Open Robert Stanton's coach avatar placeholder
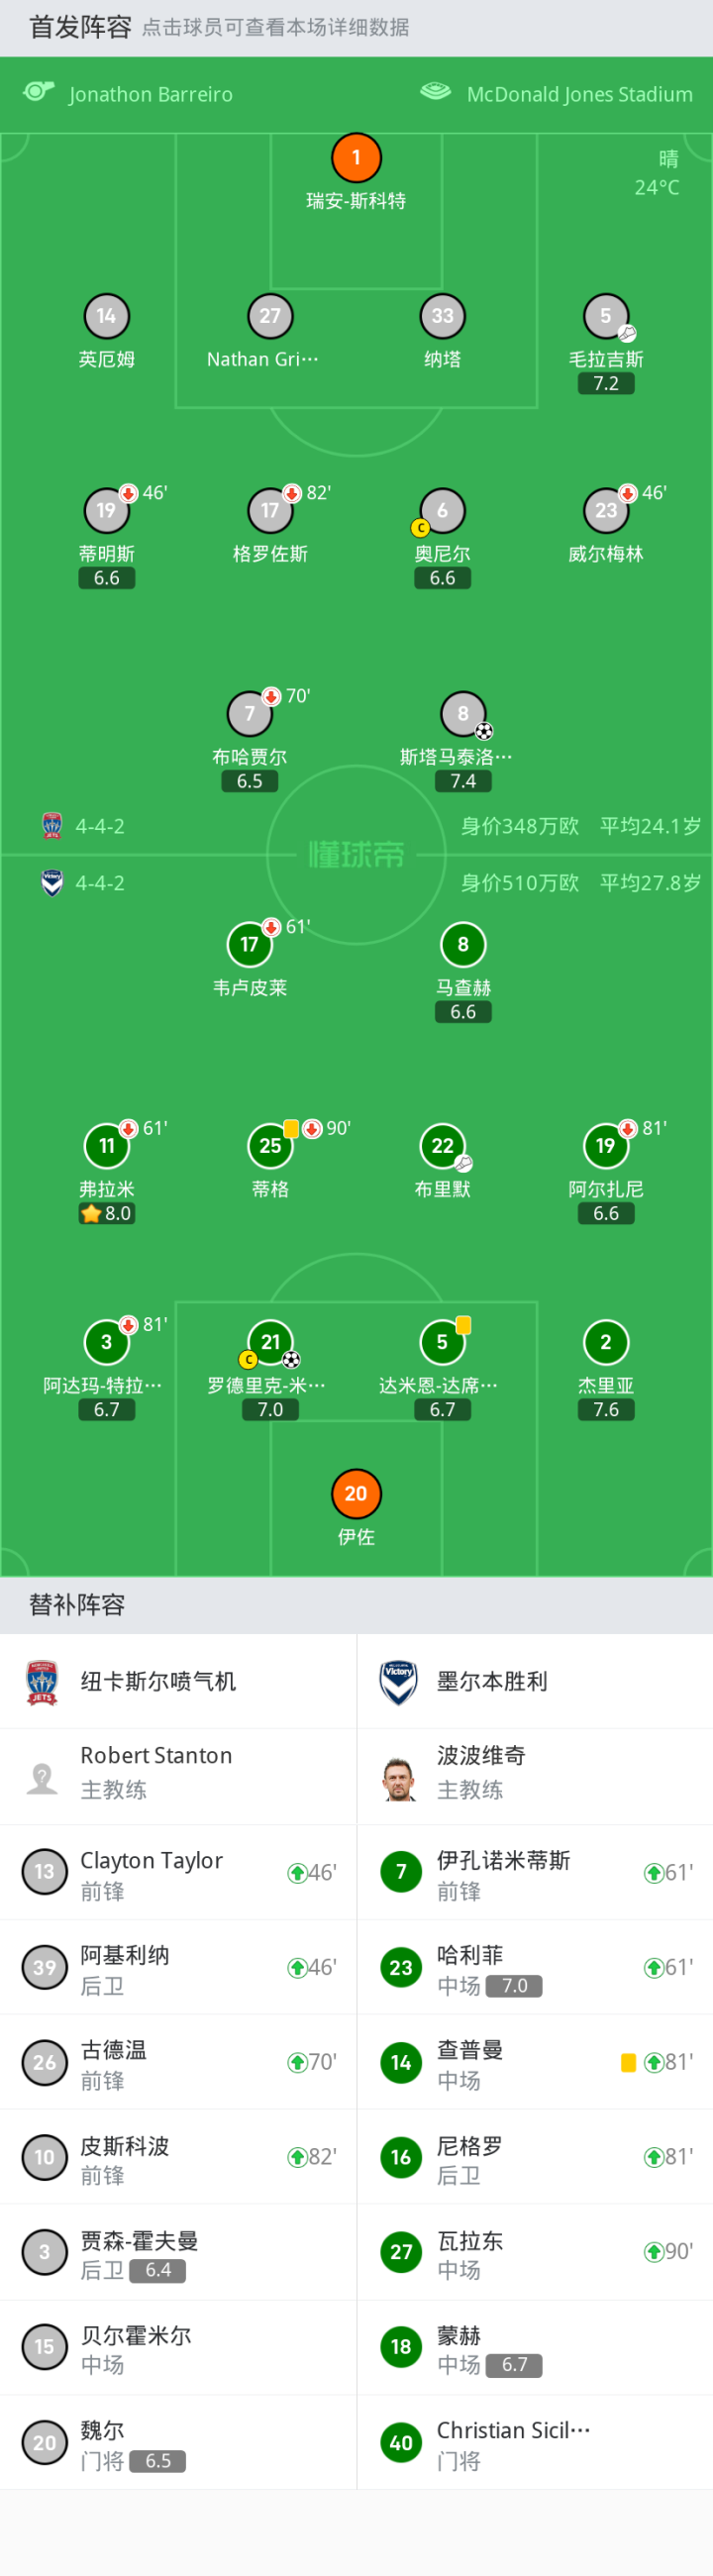Image resolution: width=713 pixels, height=2576 pixels. click(42, 1778)
